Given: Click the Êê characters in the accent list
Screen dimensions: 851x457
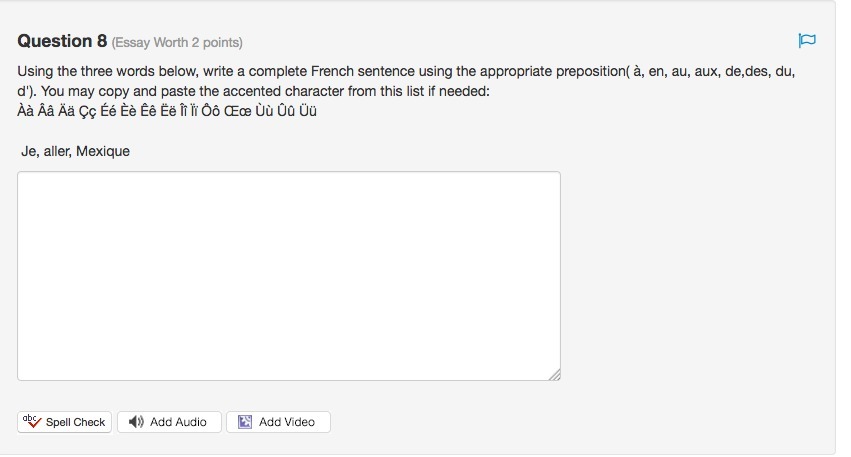Looking at the screenshot, I should tap(162, 110).
